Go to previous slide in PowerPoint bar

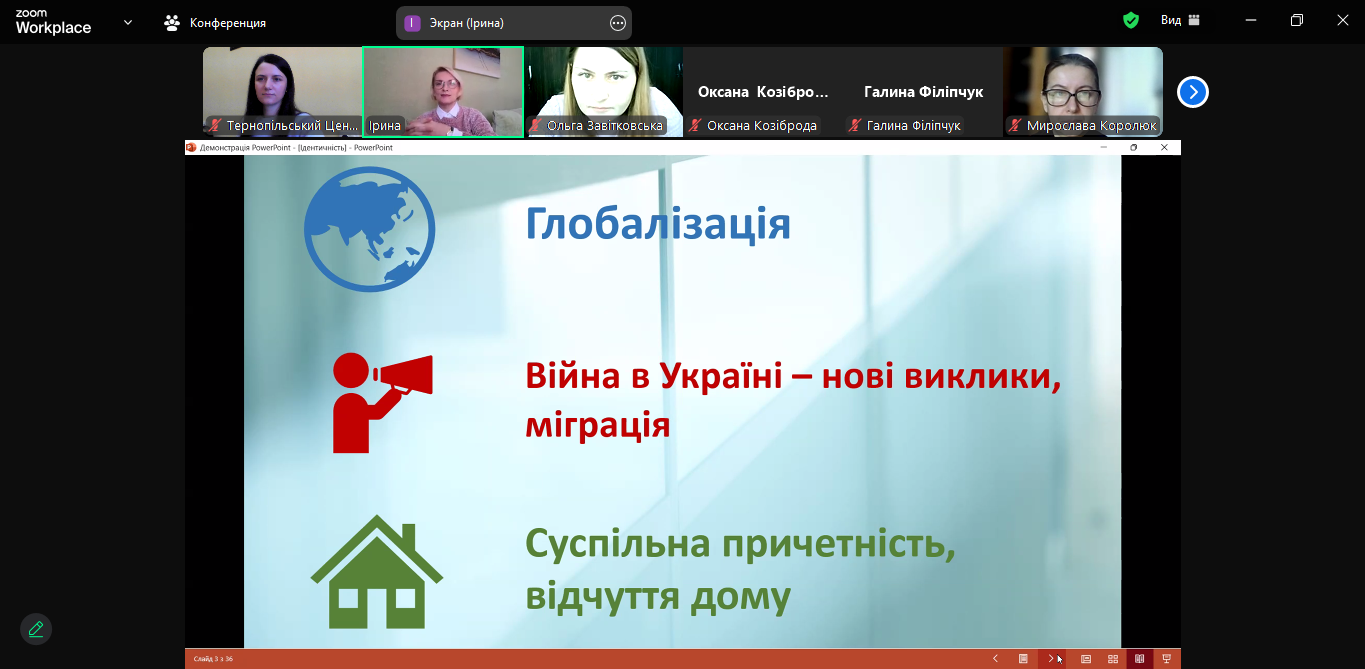pyautogui.click(x=995, y=659)
